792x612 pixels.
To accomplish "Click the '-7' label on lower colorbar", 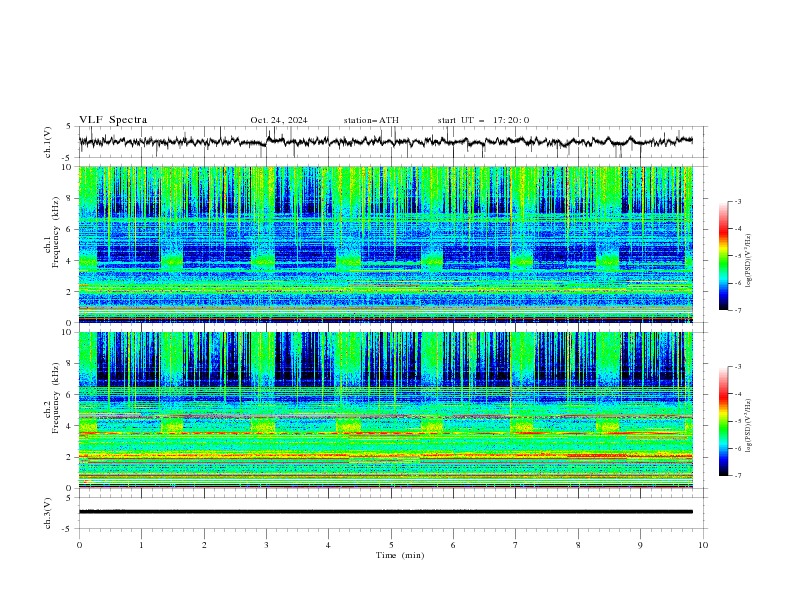I will [x=738, y=476].
